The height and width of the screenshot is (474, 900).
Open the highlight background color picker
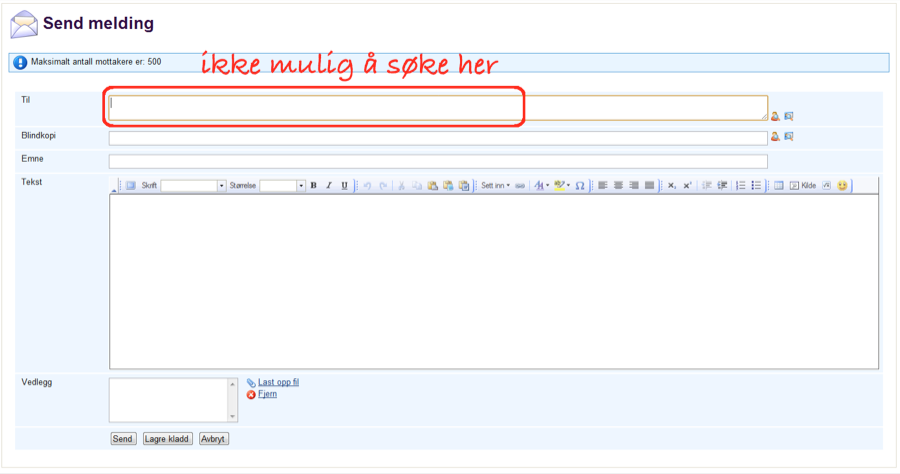[561, 185]
